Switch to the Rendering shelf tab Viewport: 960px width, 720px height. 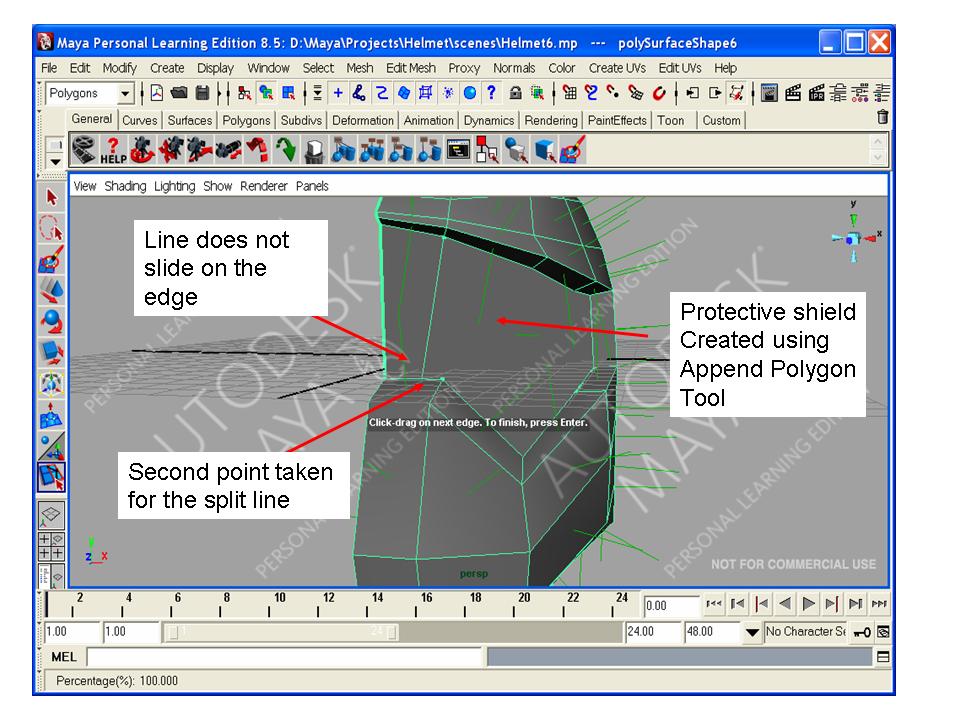click(550, 121)
